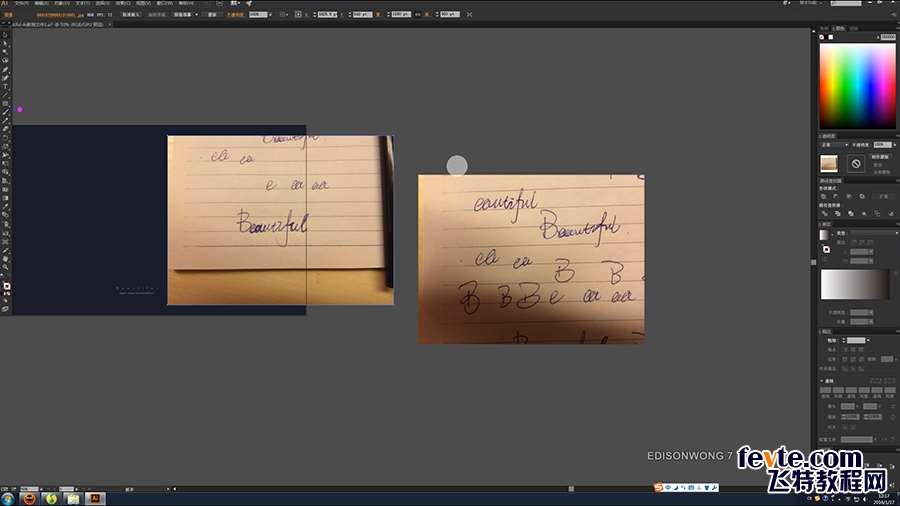This screenshot has height=506, width=900.
Task: Select the Type tool
Action: click(5, 86)
